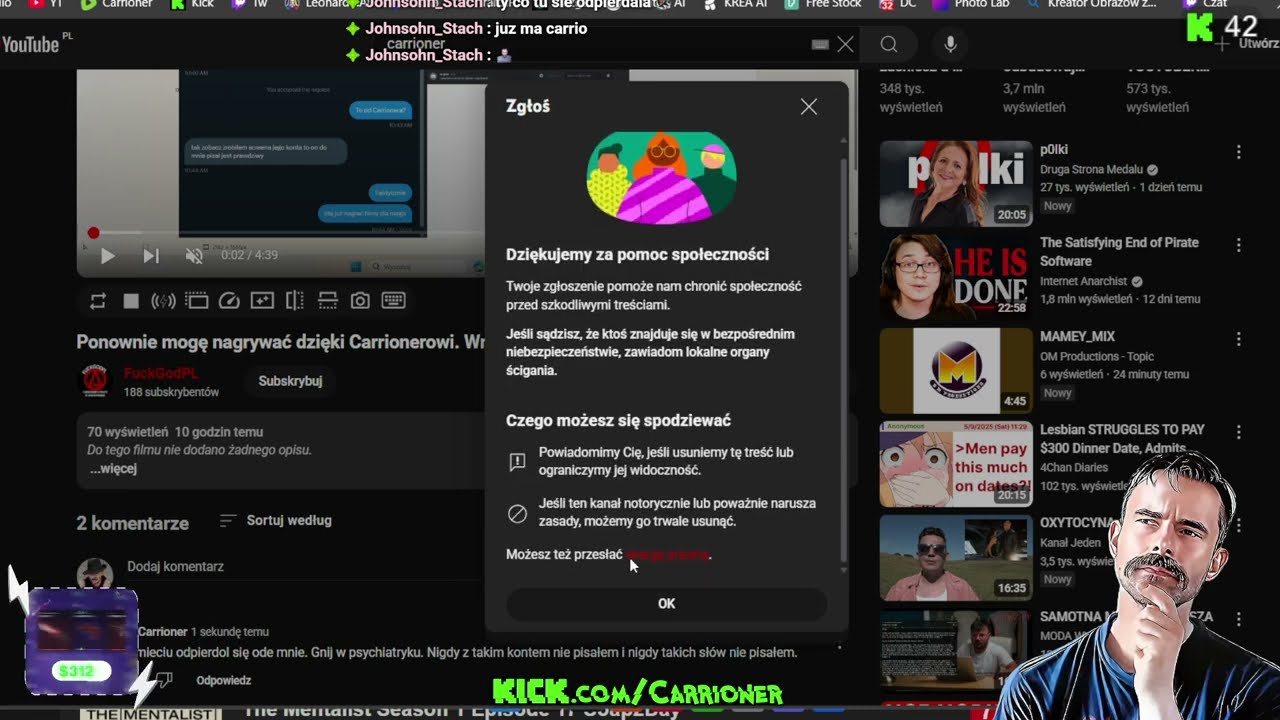
Task: Open options menu for Pirate Software video
Action: coord(1238,245)
